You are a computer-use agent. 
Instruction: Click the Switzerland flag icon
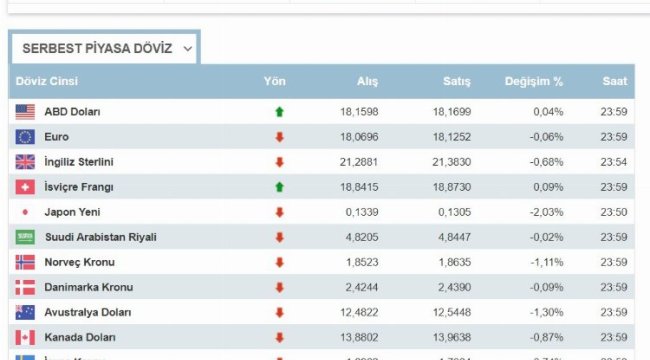click(x=25, y=187)
